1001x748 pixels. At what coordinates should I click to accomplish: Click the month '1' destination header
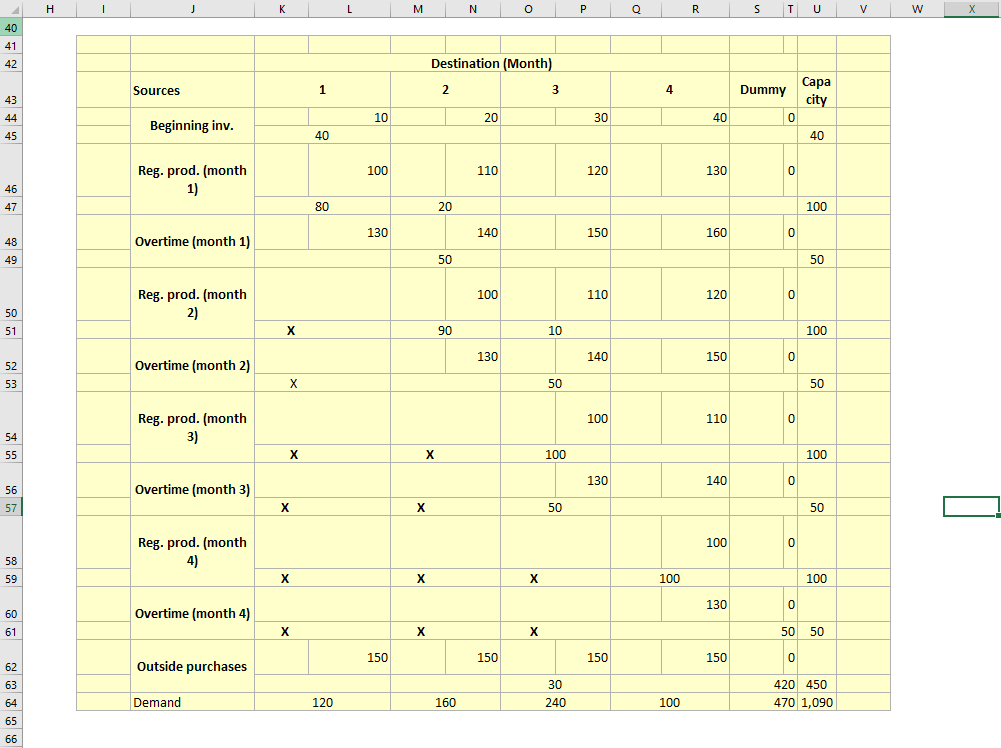(x=322, y=90)
